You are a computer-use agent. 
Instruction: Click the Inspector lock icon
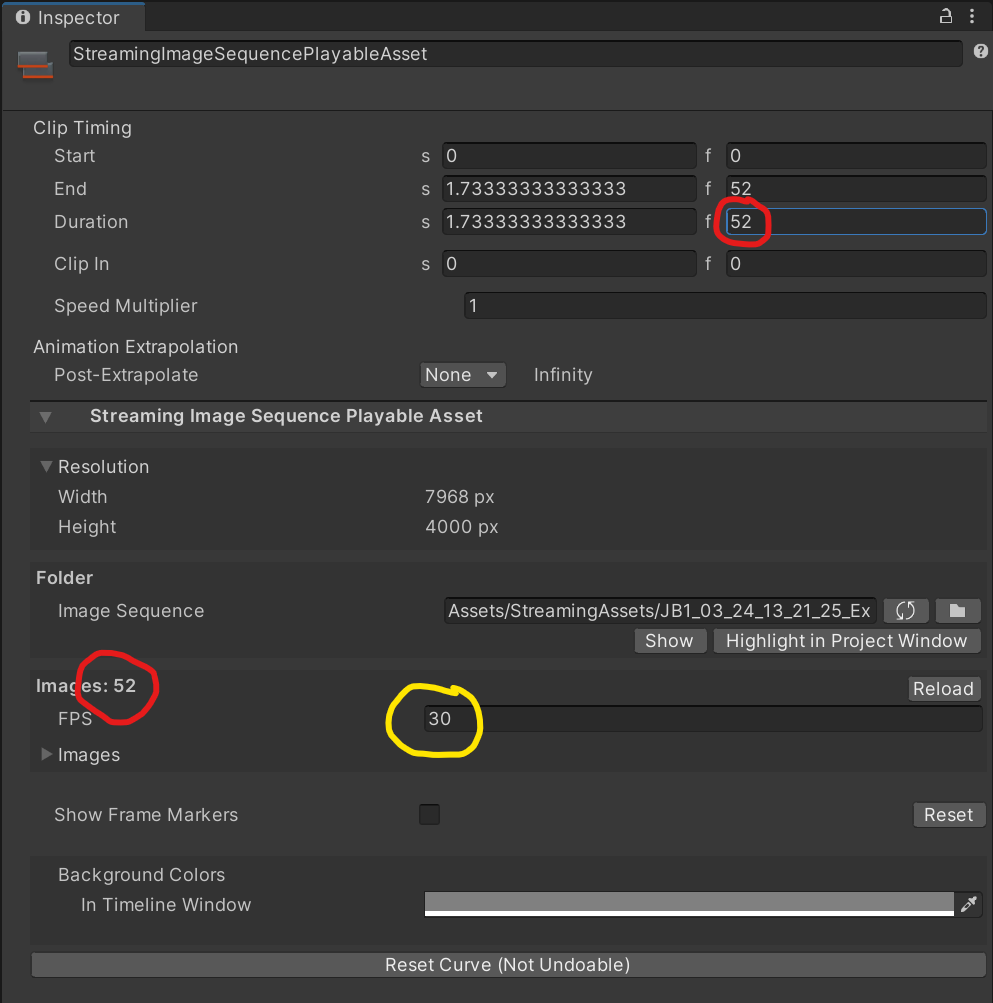[x=945, y=16]
